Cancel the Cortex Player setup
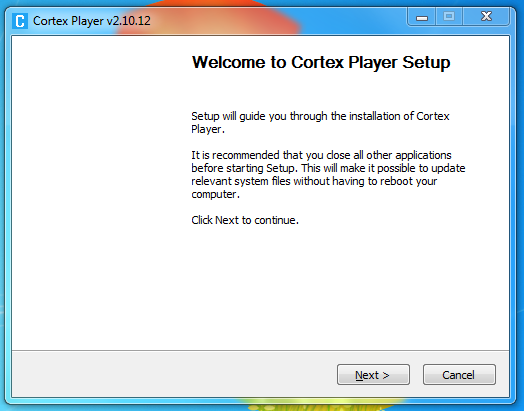Screen dimensions: 524x411 tap(459, 375)
